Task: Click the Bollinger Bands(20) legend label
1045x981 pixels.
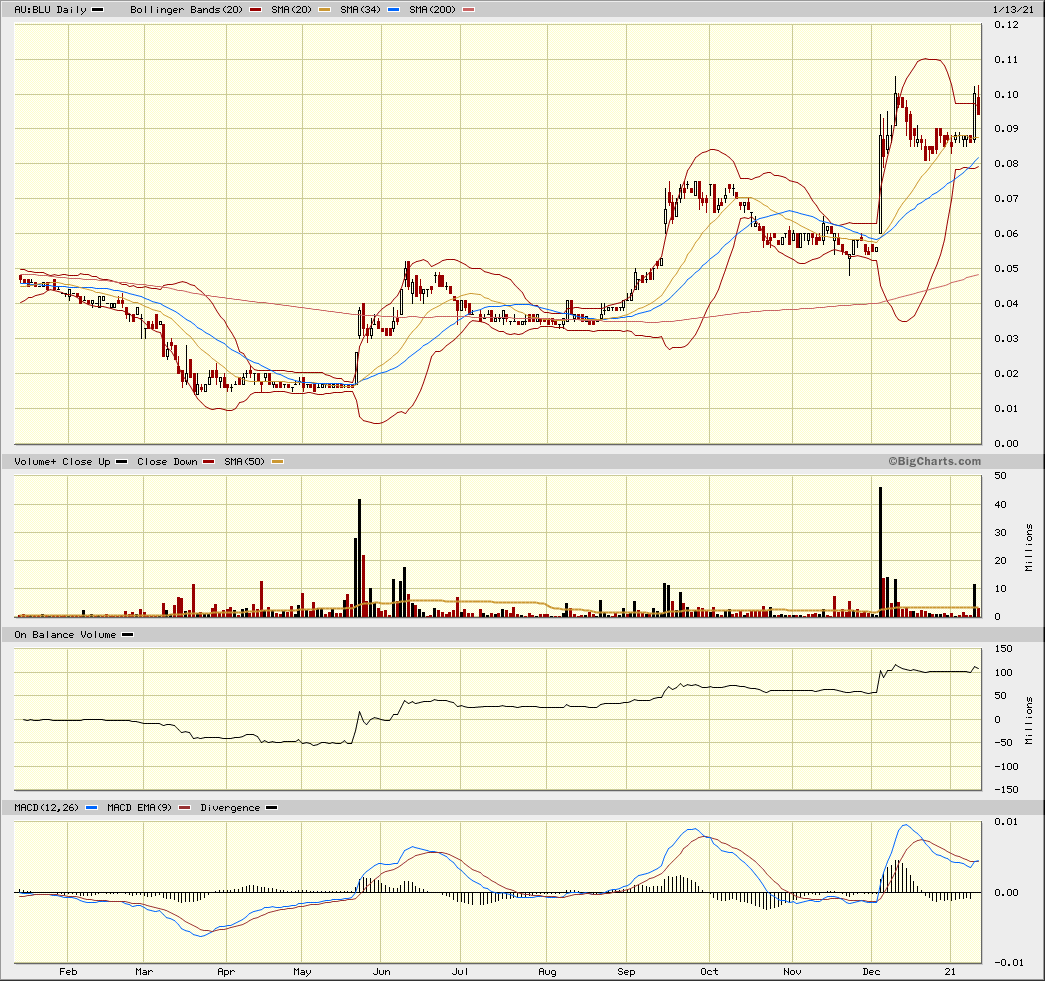Action: click(x=186, y=9)
